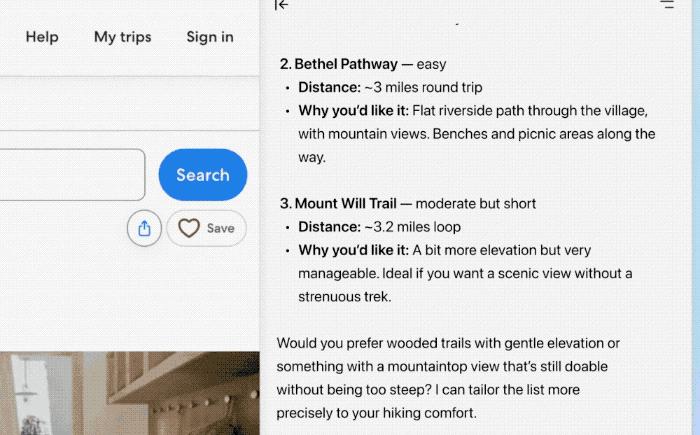Click Mount Will Trail's "Why you'd like it" label
The width and height of the screenshot is (700, 435).
(x=353, y=250)
